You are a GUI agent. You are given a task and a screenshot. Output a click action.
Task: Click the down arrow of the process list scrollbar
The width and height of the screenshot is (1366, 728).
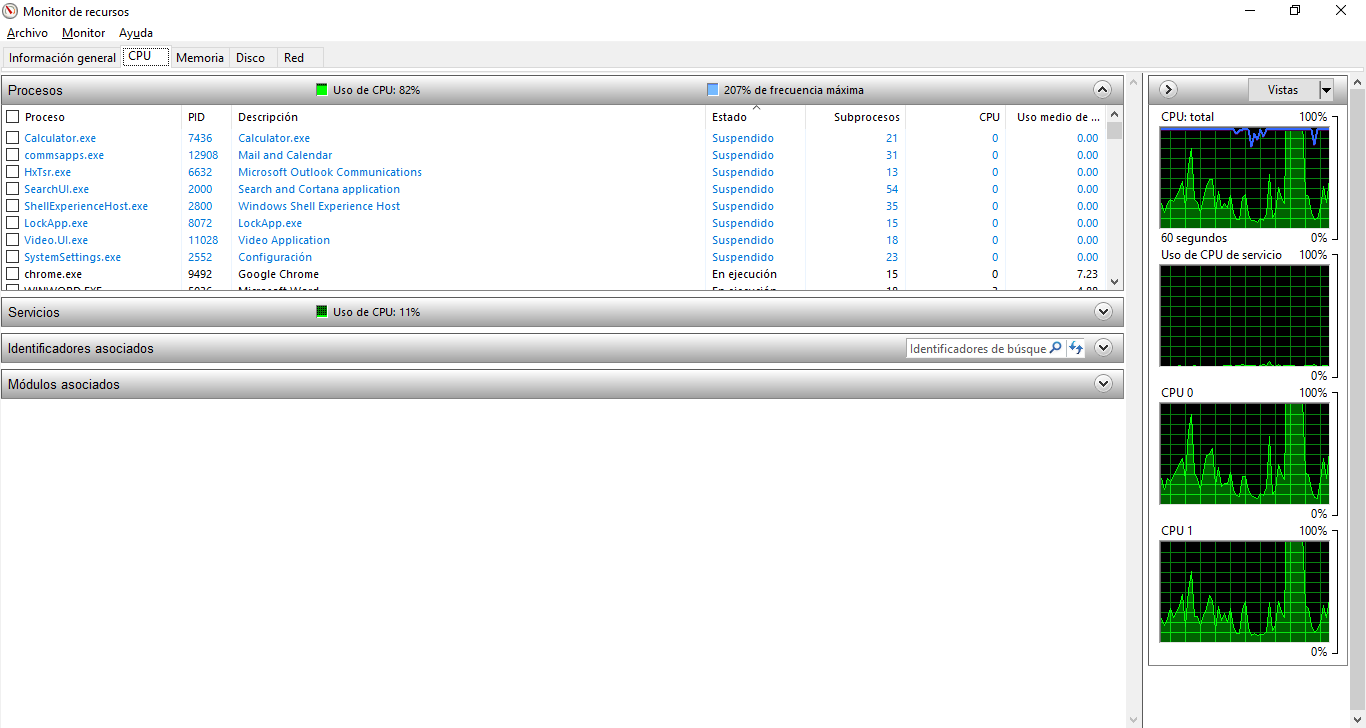1113,282
